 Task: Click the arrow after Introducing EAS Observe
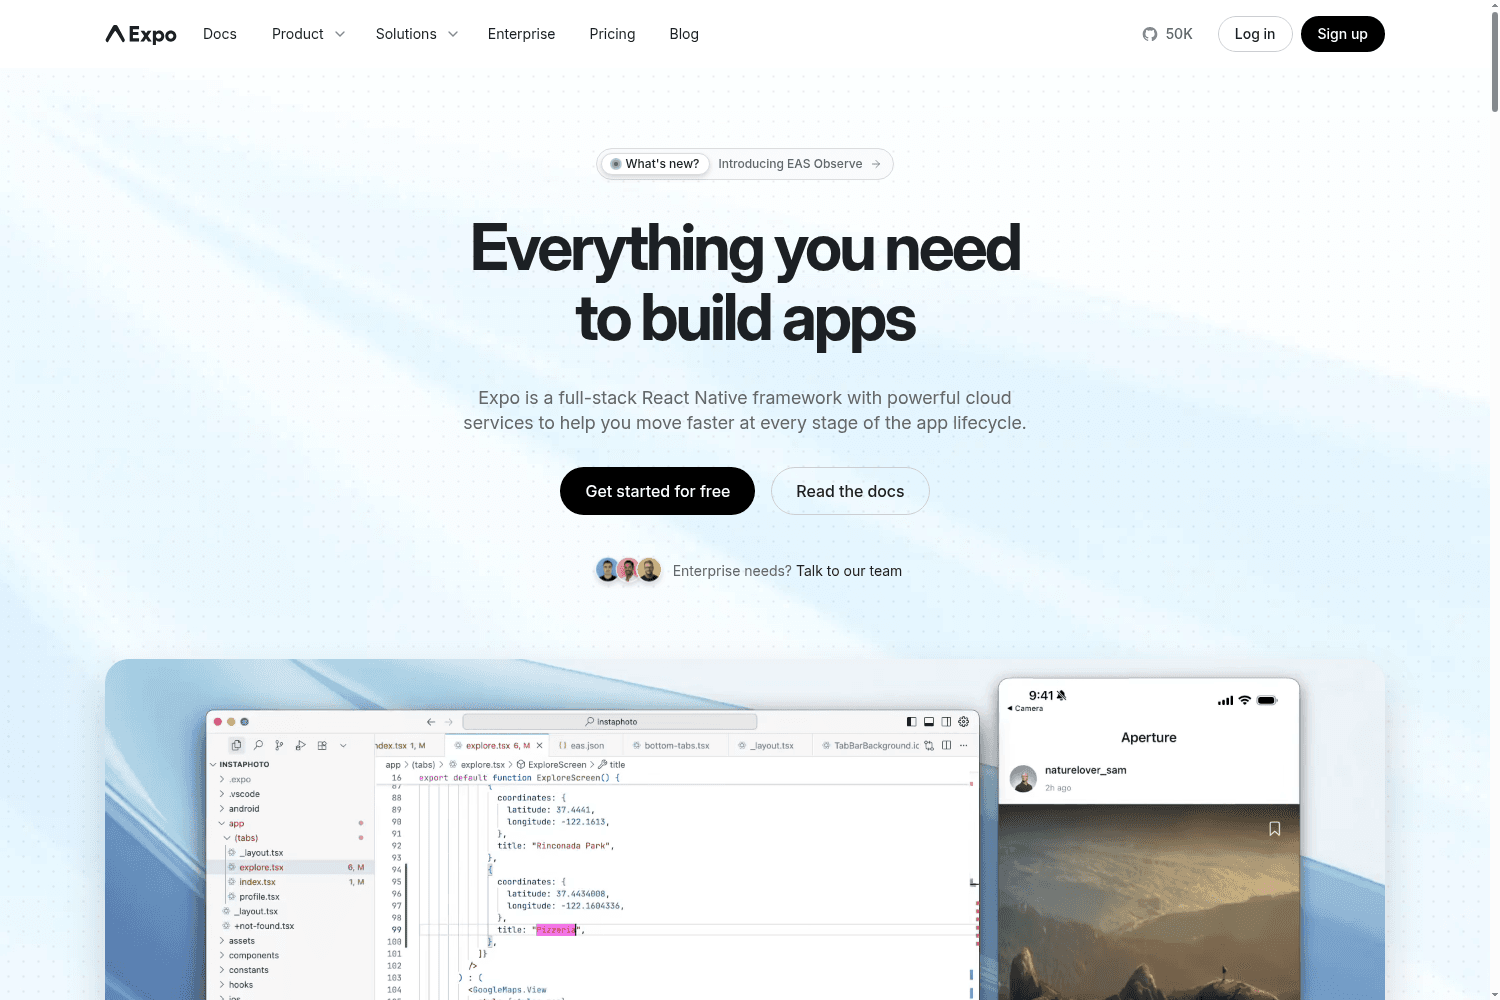point(876,164)
